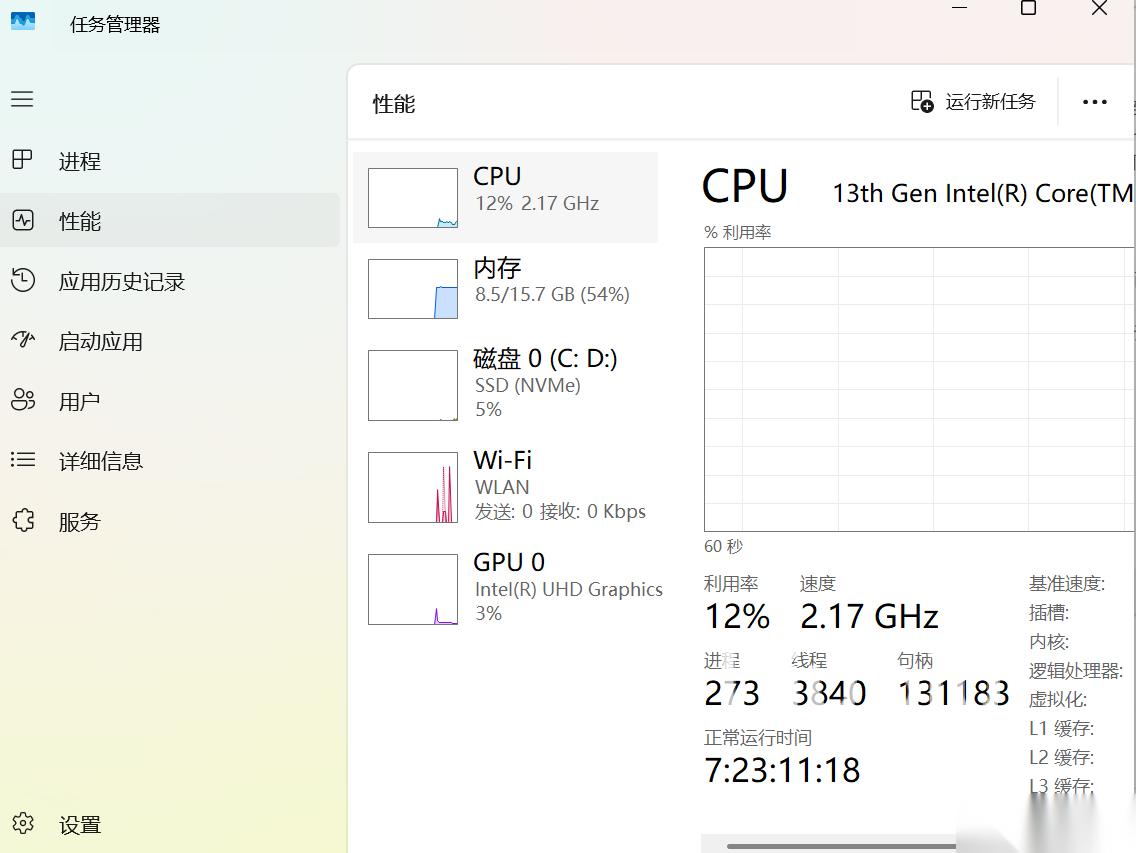1136x853 pixels.
Task: Open the 应用历史记录 navigation item
Action: [x=170, y=280]
